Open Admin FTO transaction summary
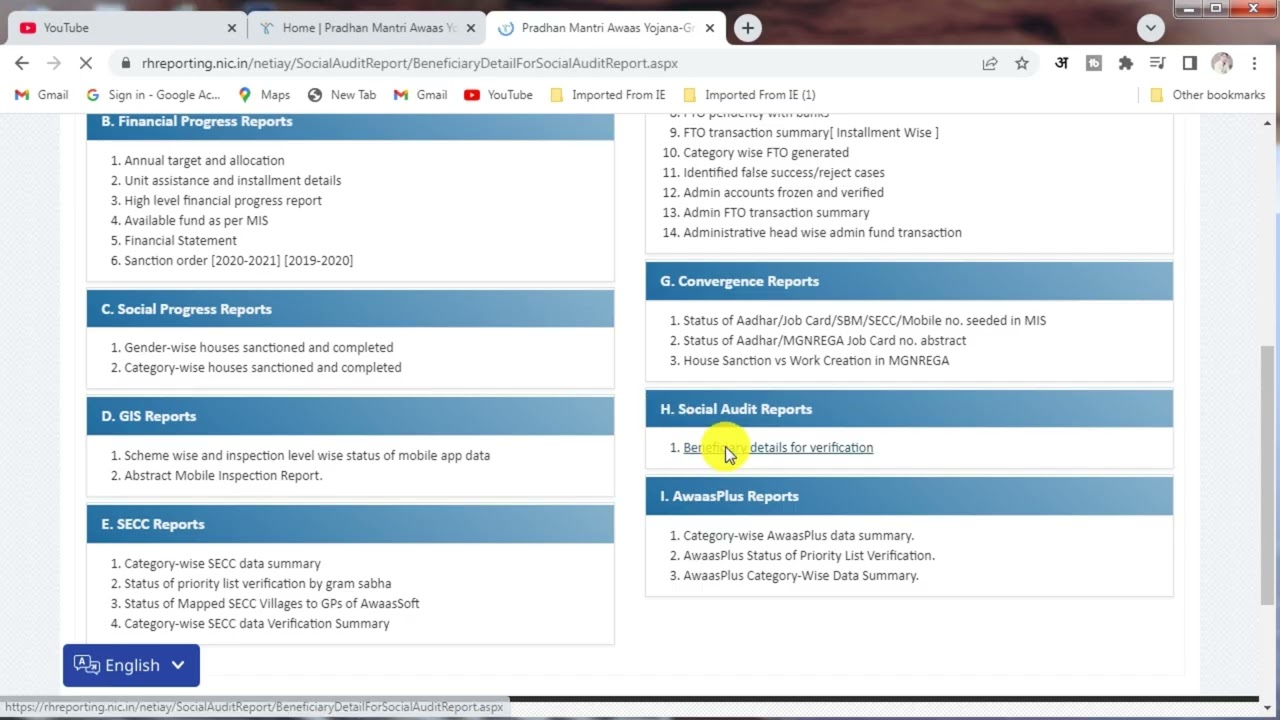 (776, 212)
